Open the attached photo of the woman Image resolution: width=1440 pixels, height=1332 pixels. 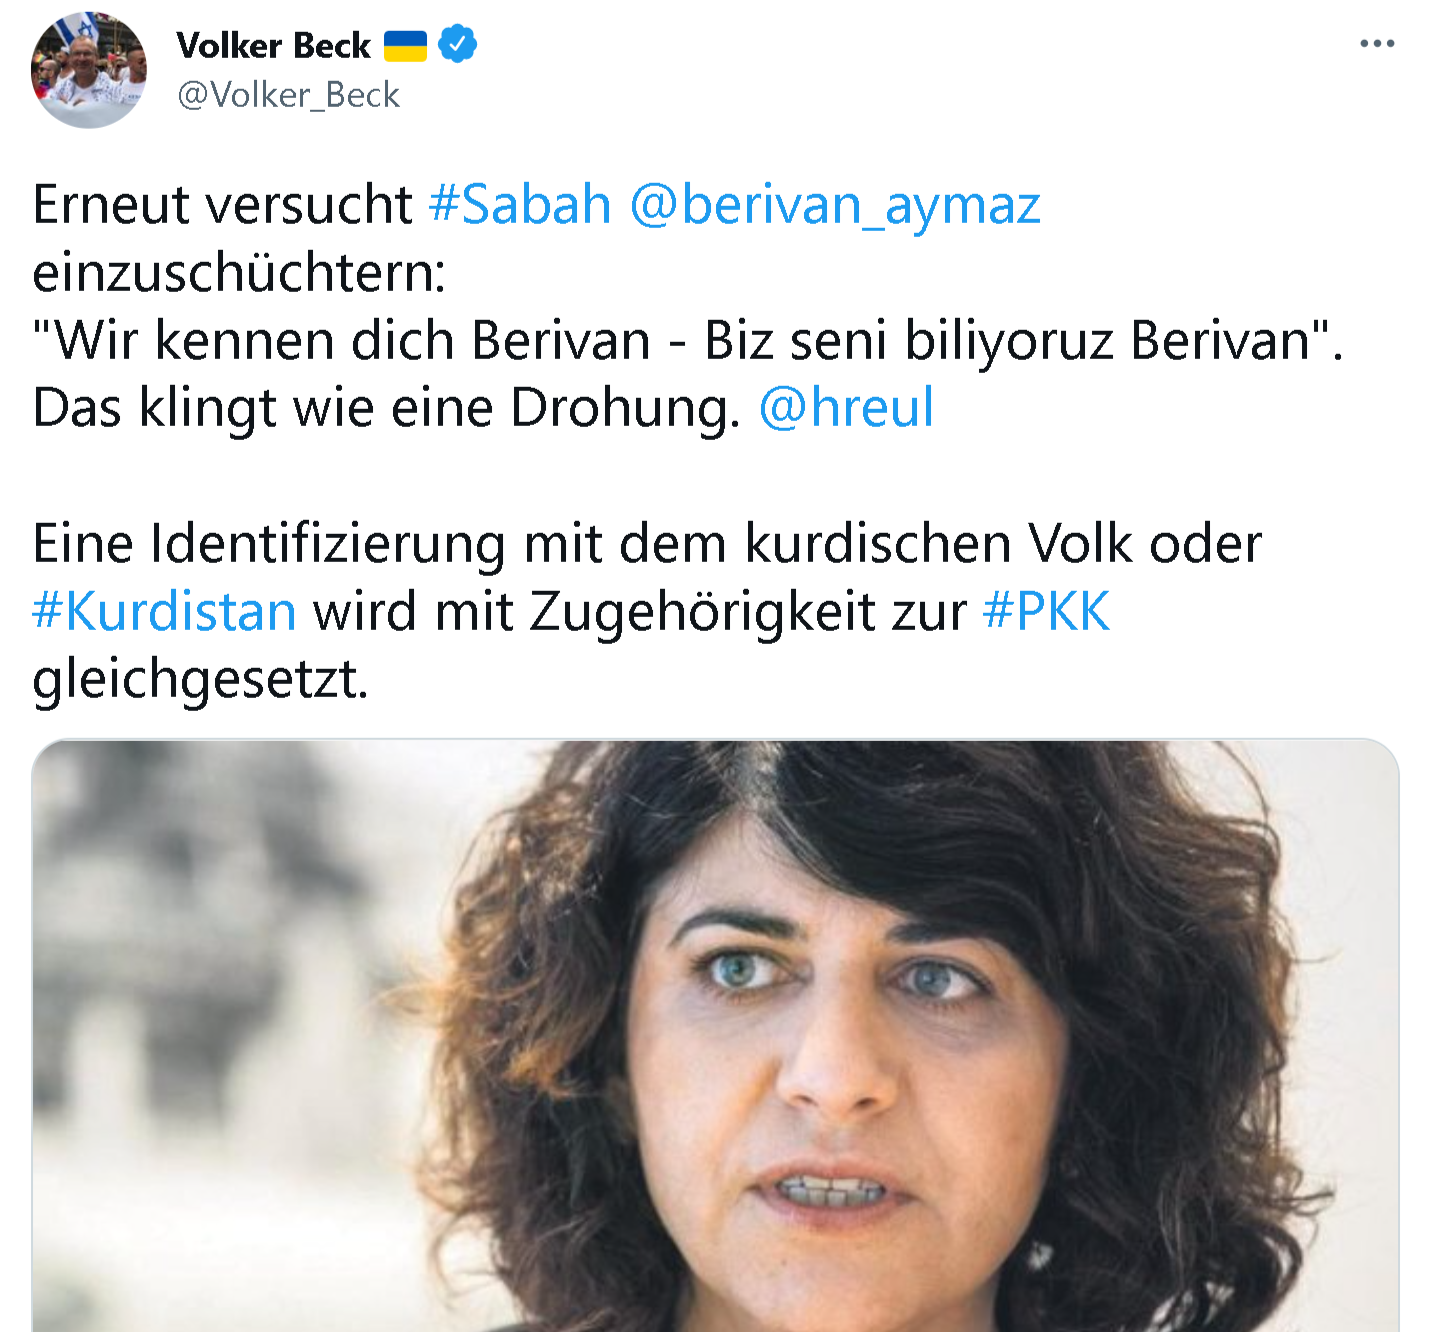[715, 1036]
